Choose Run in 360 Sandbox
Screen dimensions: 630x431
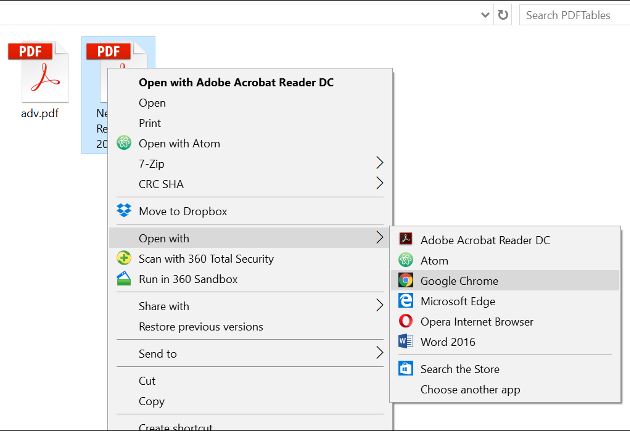250,279
